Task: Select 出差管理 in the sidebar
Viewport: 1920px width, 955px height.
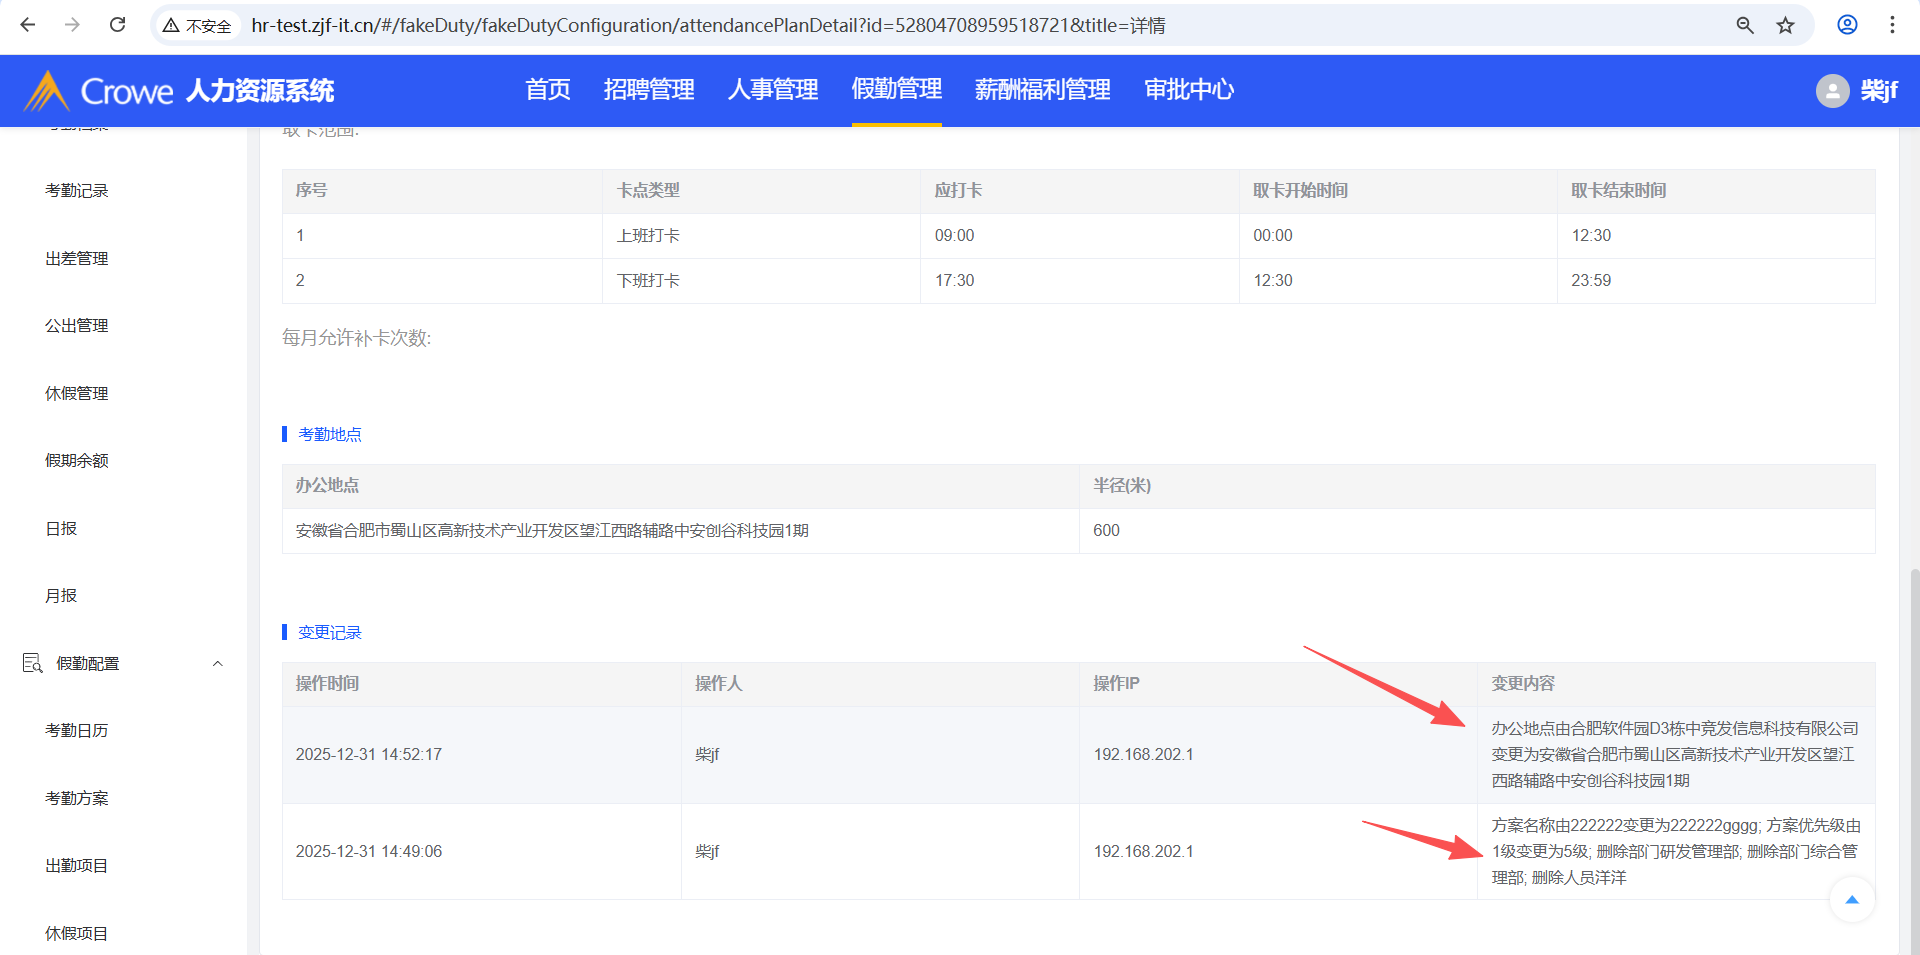Action: point(77,258)
